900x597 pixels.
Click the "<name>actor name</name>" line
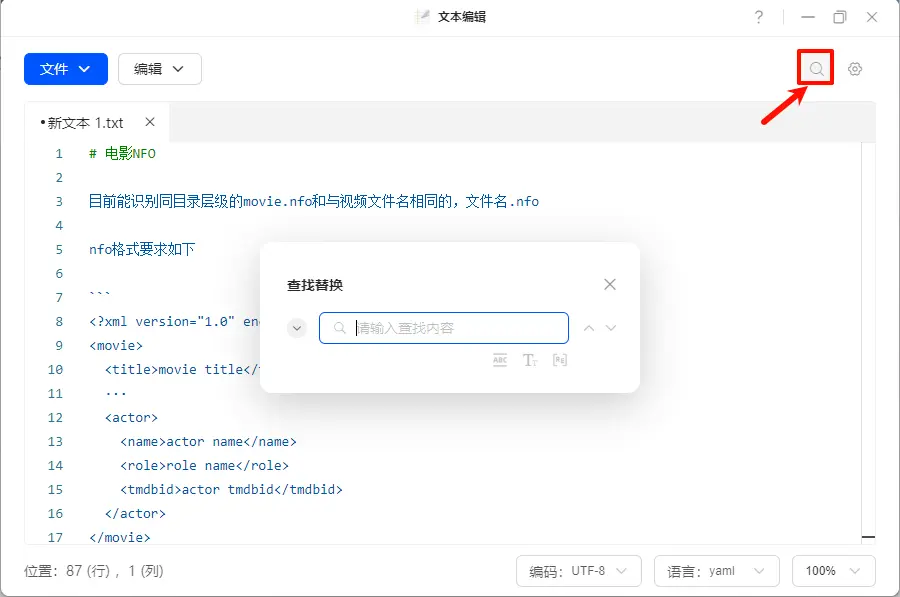(208, 442)
